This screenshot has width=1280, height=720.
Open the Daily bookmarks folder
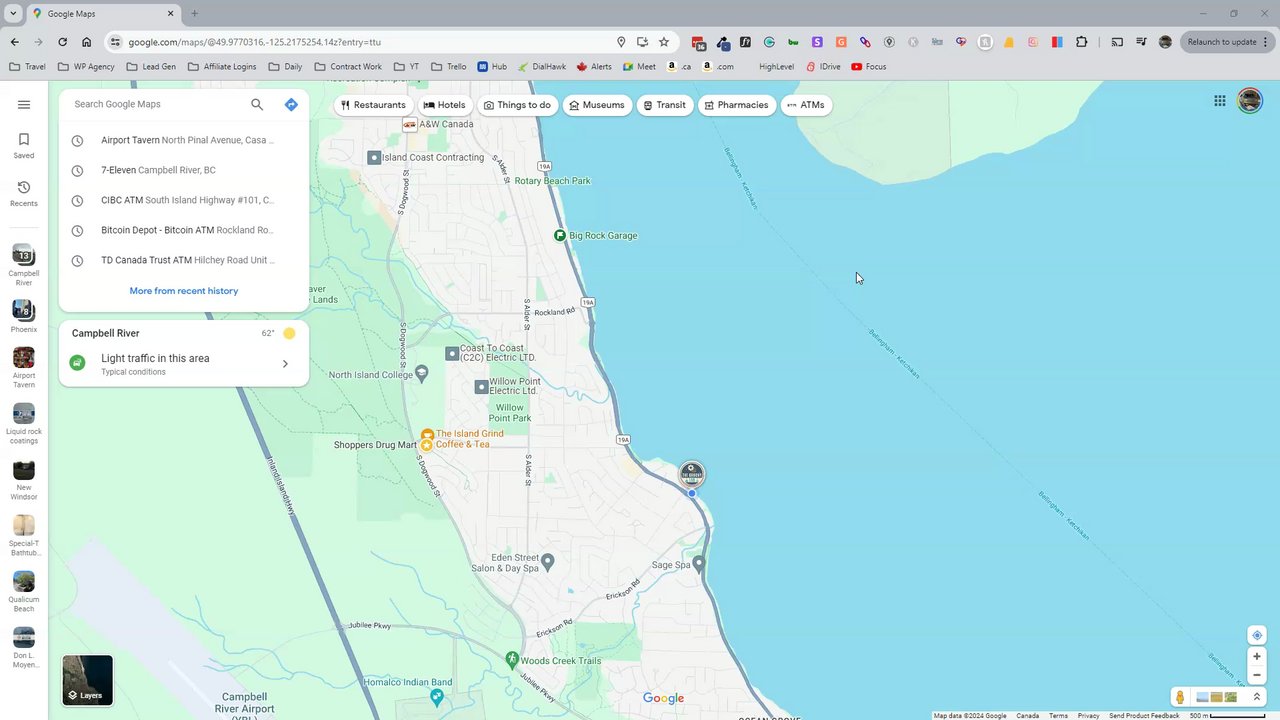point(285,67)
